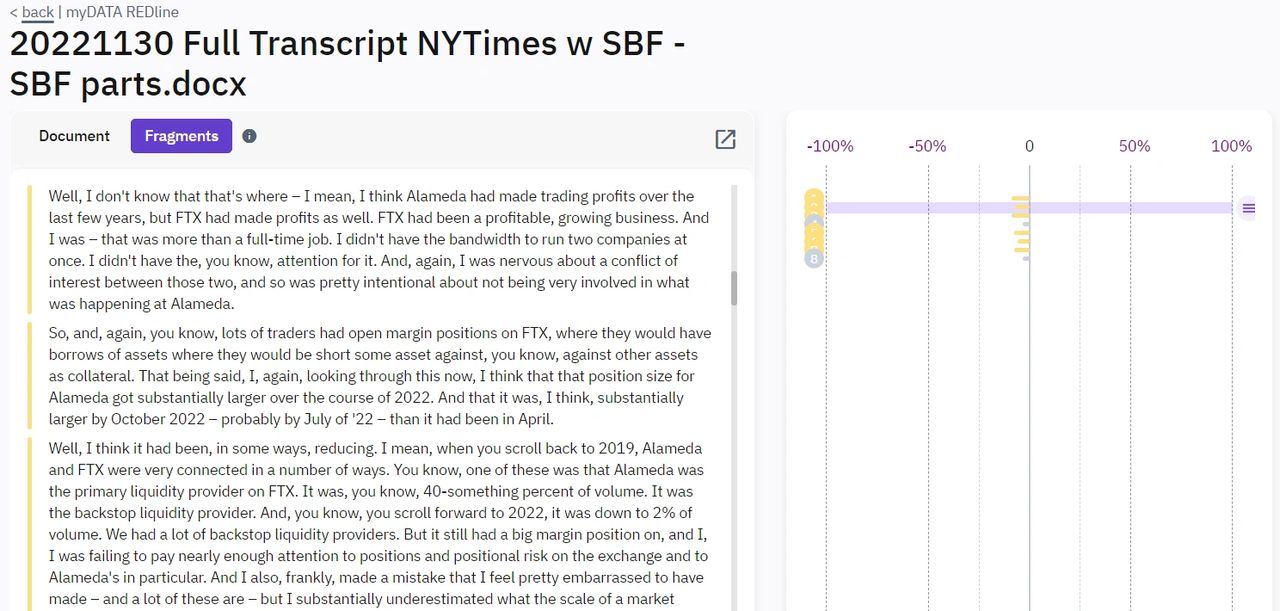
Task: Click fragment starting 'Well, I don't know'
Action: pos(380,250)
